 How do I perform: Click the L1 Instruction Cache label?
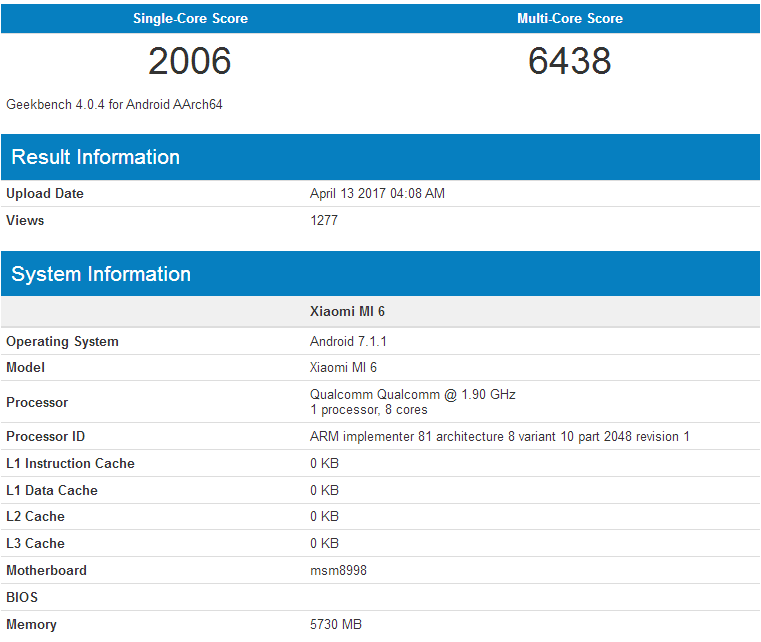[x=70, y=463]
